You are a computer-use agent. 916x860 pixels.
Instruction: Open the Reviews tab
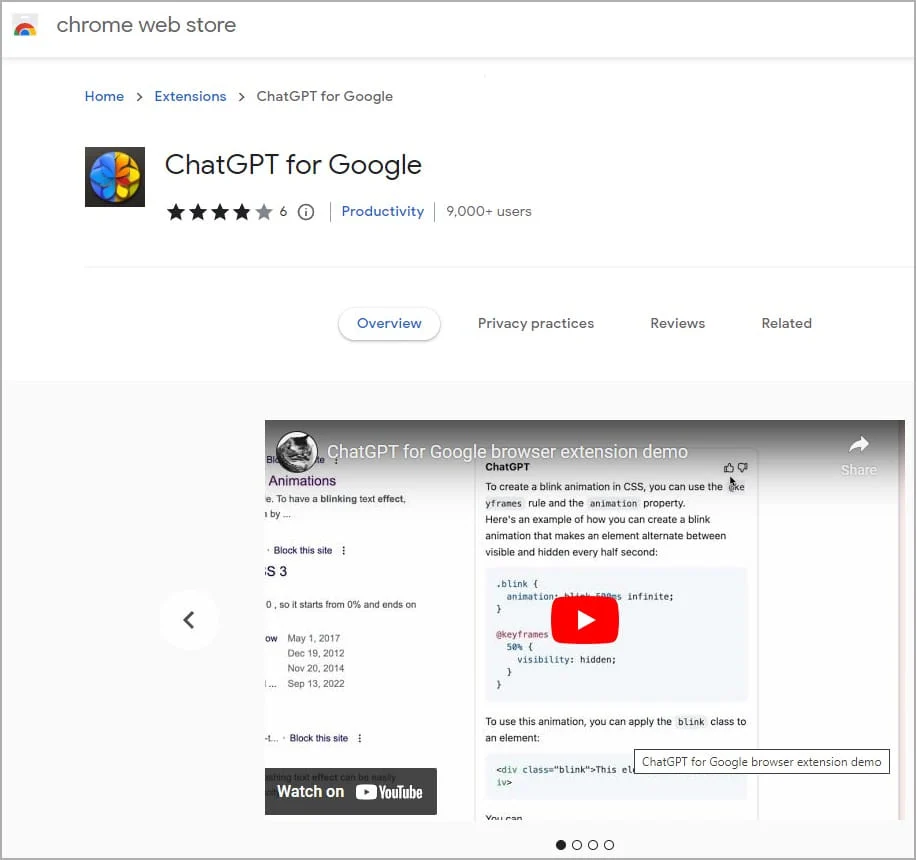[x=677, y=324]
